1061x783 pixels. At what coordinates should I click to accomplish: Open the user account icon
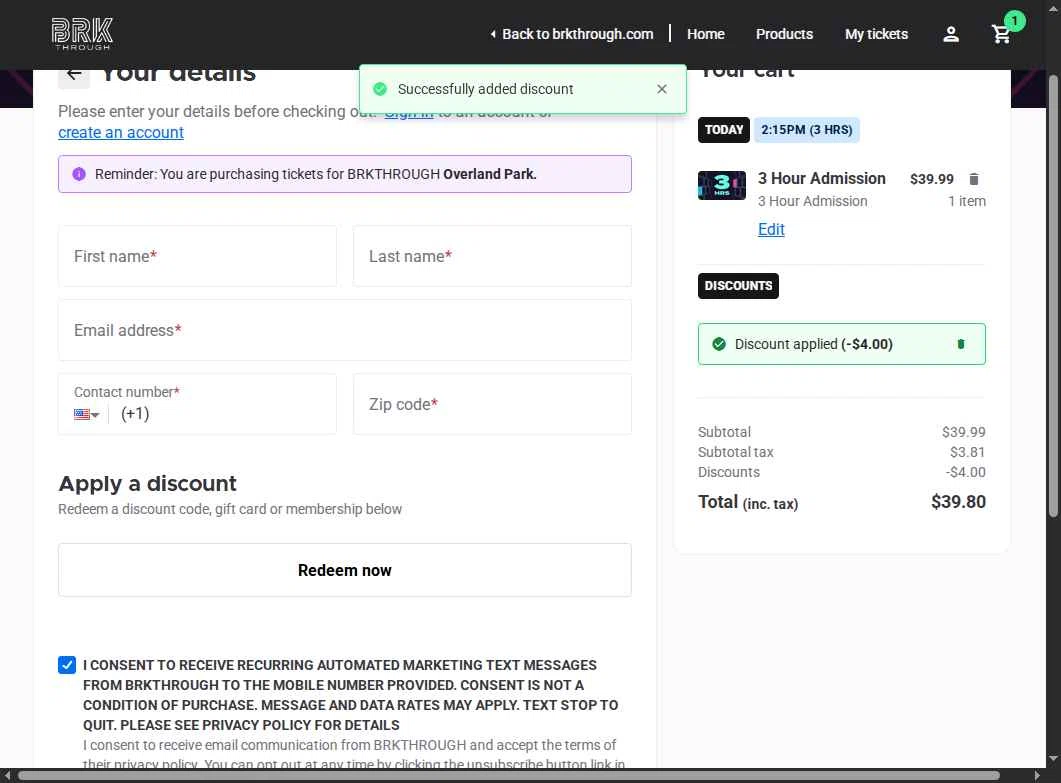tap(951, 35)
